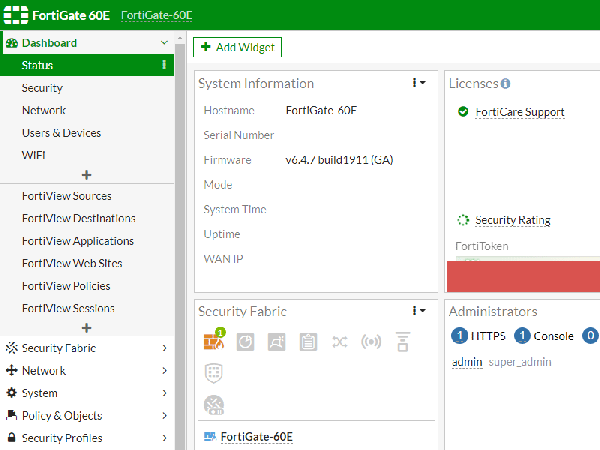600x450 pixels.
Task: Open the Security dashboard
Action: [42, 88]
